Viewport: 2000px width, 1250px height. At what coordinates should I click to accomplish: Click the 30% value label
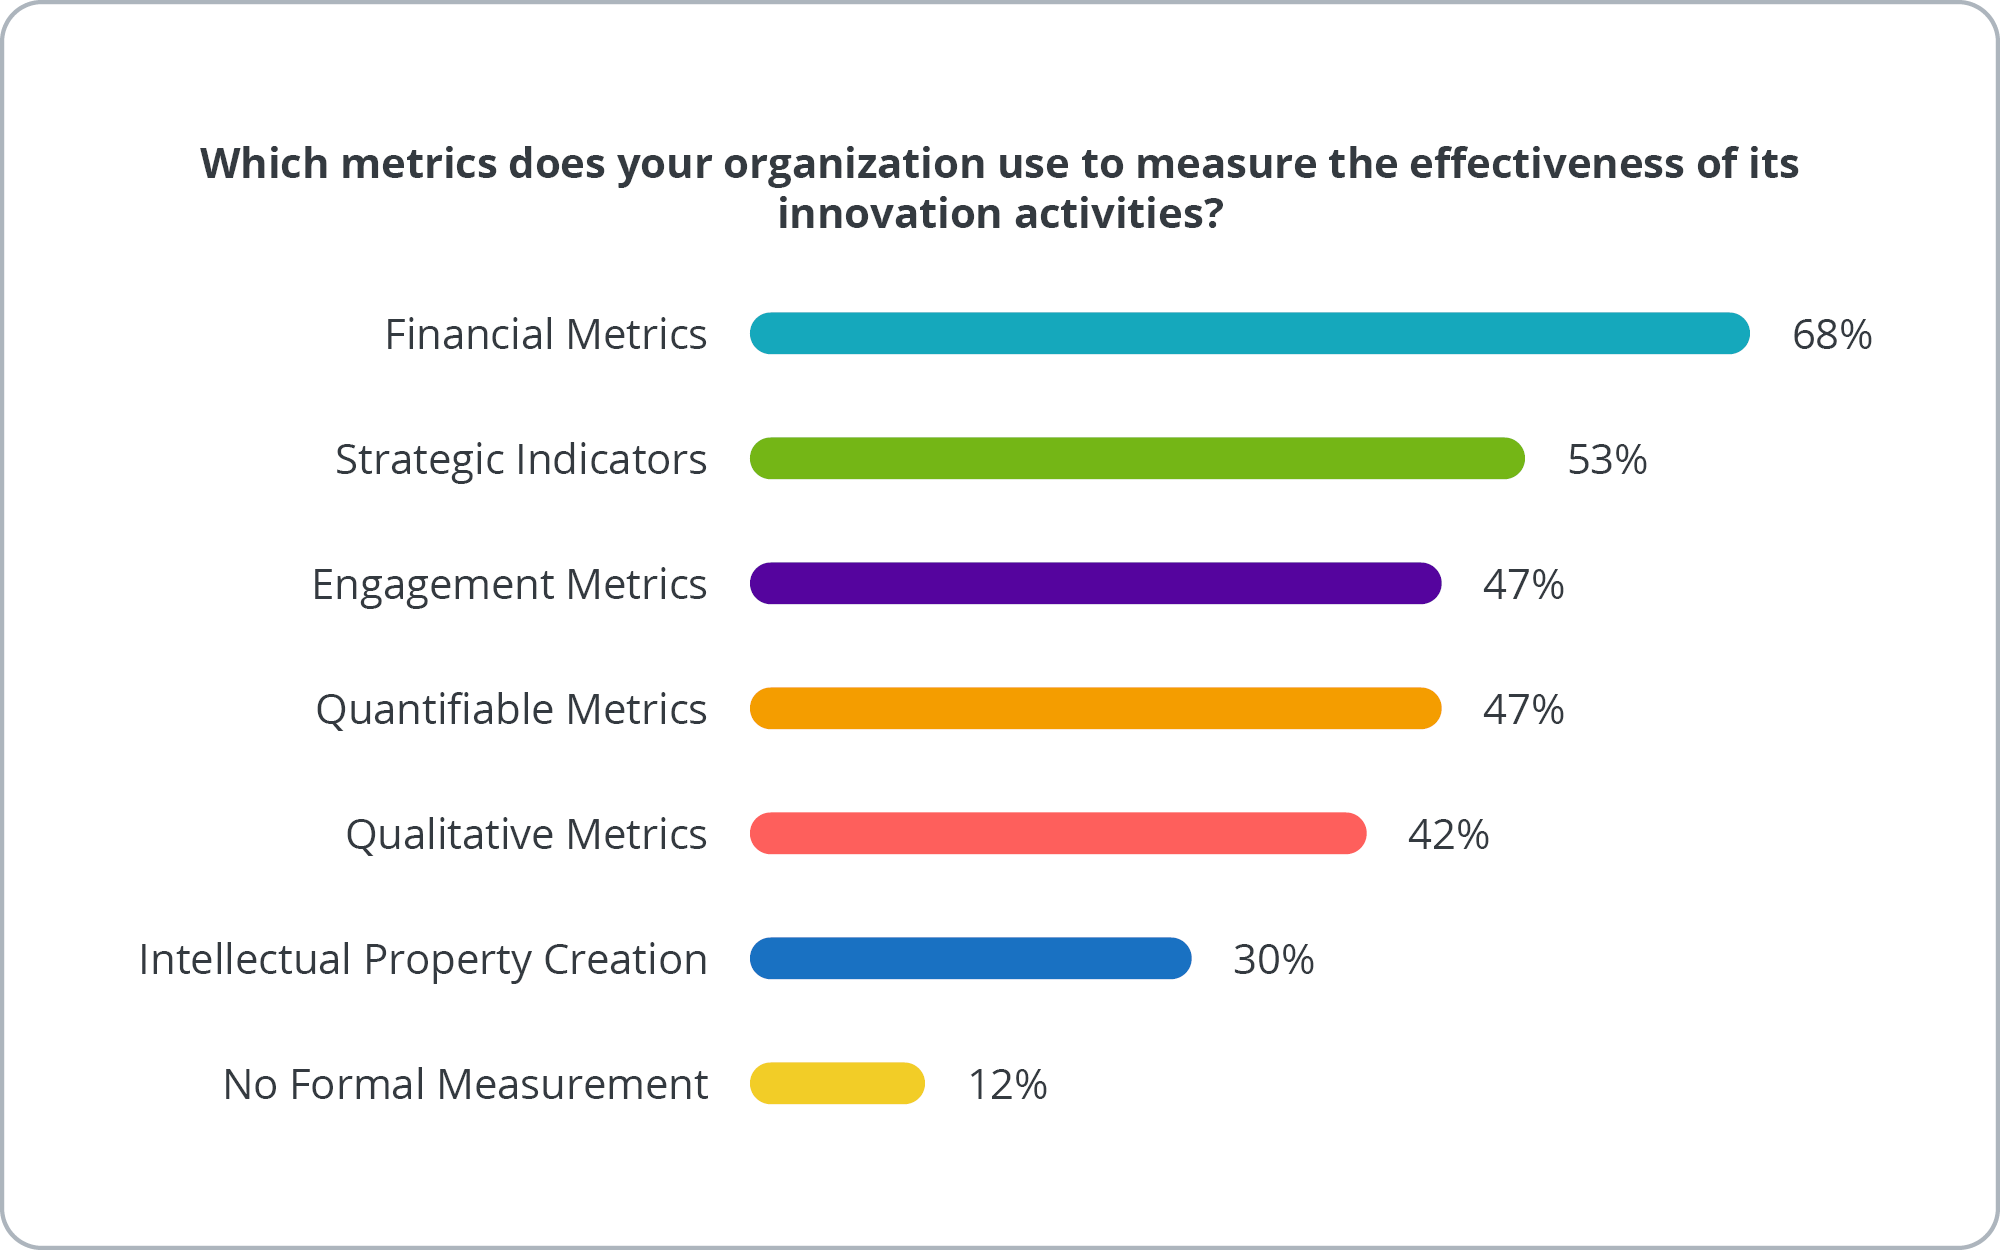[1273, 959]
